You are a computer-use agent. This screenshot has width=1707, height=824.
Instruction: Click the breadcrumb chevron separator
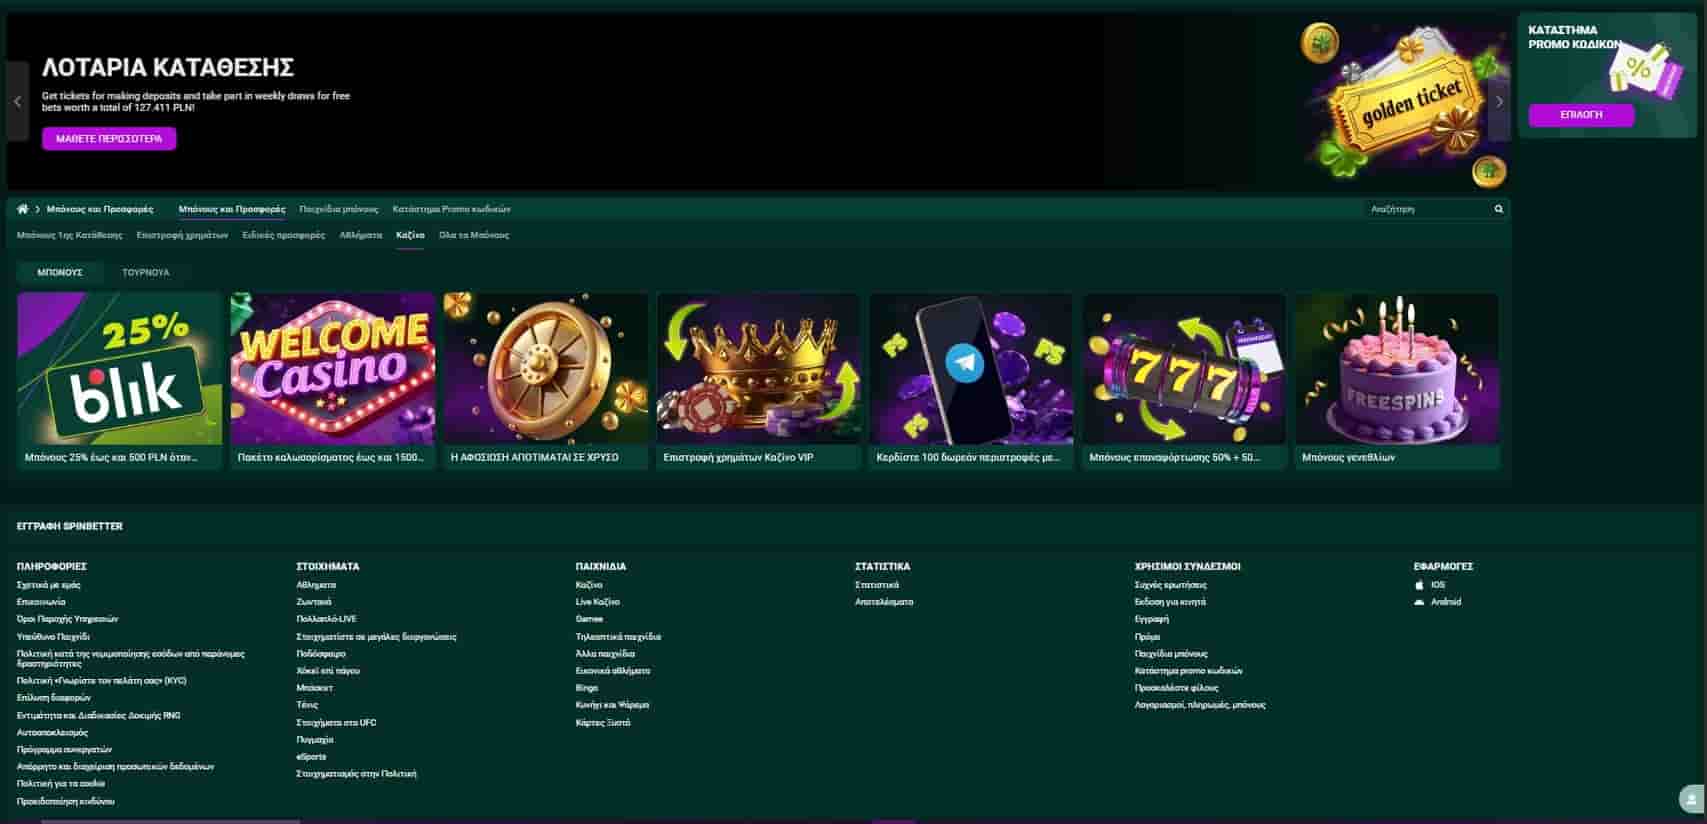[38, 209]
